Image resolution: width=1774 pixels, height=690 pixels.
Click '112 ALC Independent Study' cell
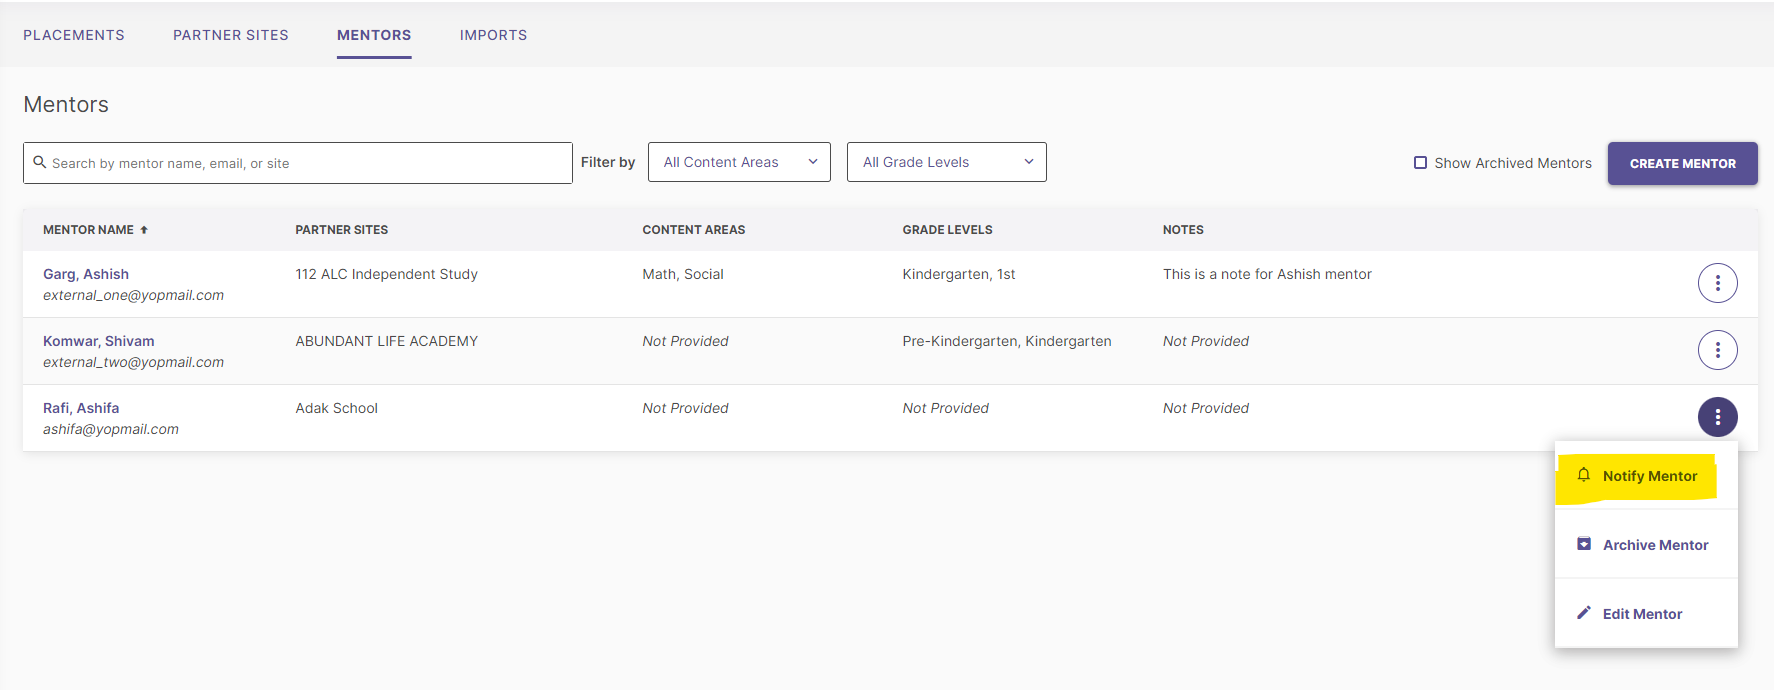pyautogui.click(x=387, y=274)
